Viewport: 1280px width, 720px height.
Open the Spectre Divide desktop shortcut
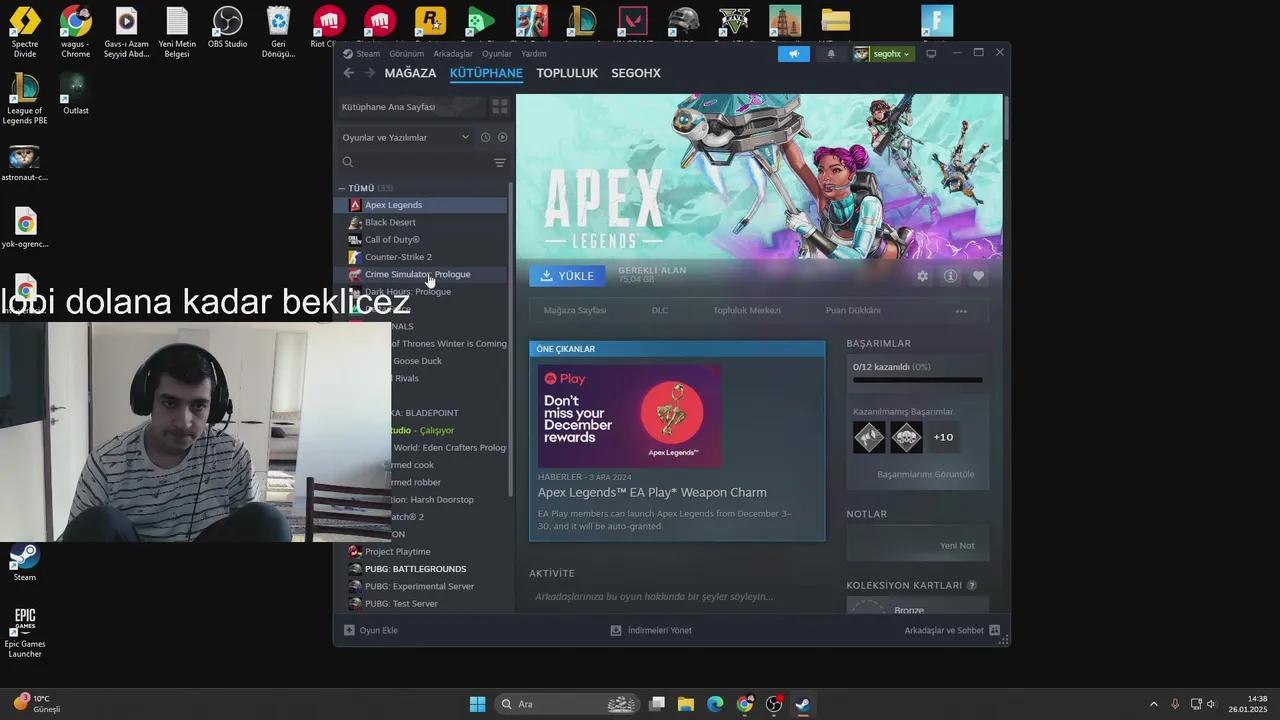(25, 32)
